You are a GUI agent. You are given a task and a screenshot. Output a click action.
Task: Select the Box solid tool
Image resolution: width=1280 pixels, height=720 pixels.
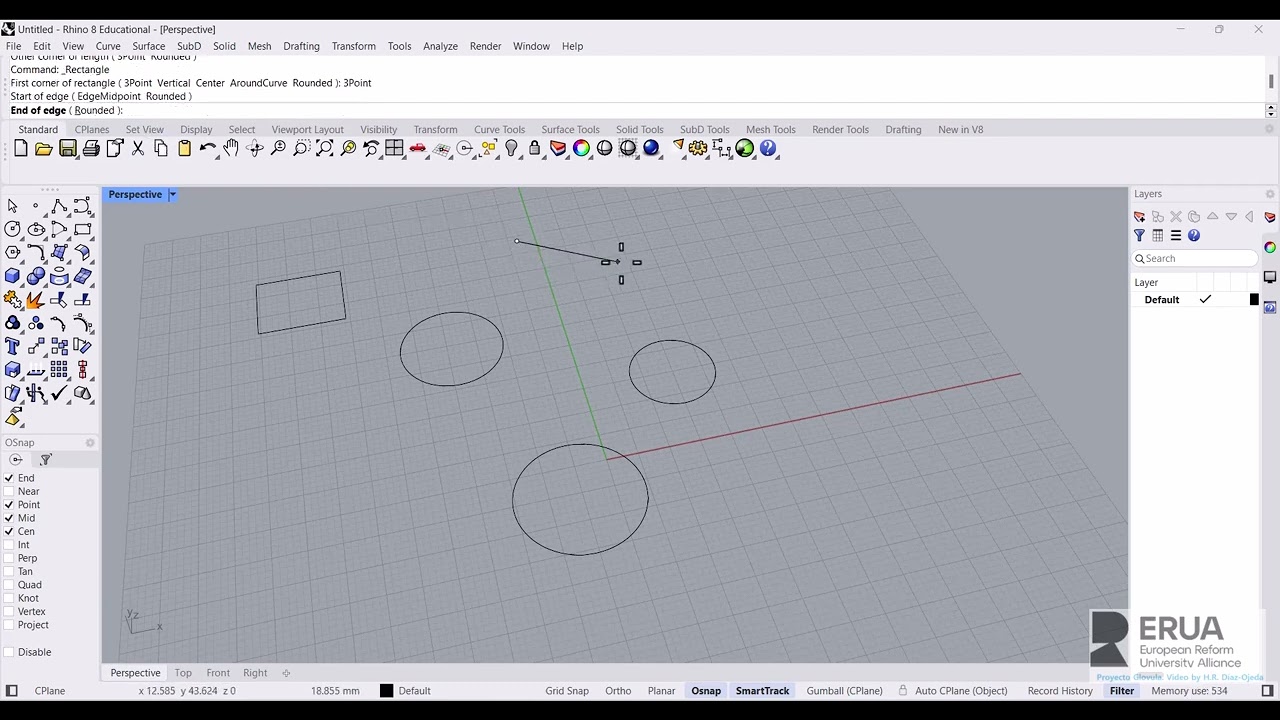pyautogui.click(x=13, y=276)
